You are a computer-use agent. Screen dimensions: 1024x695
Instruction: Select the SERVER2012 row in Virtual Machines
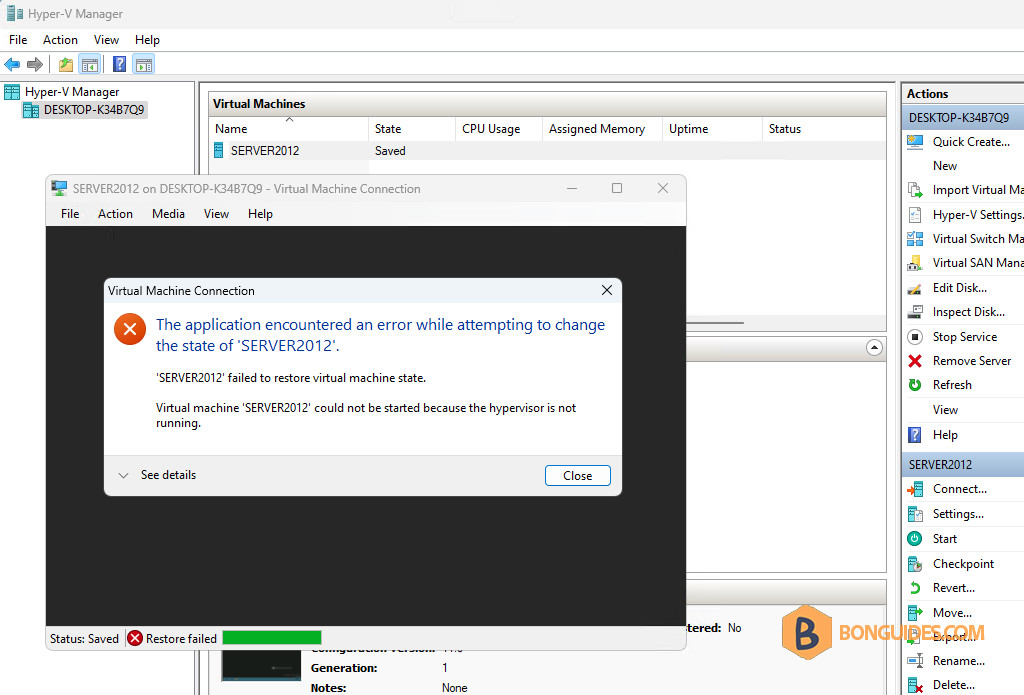coord(547,151)
